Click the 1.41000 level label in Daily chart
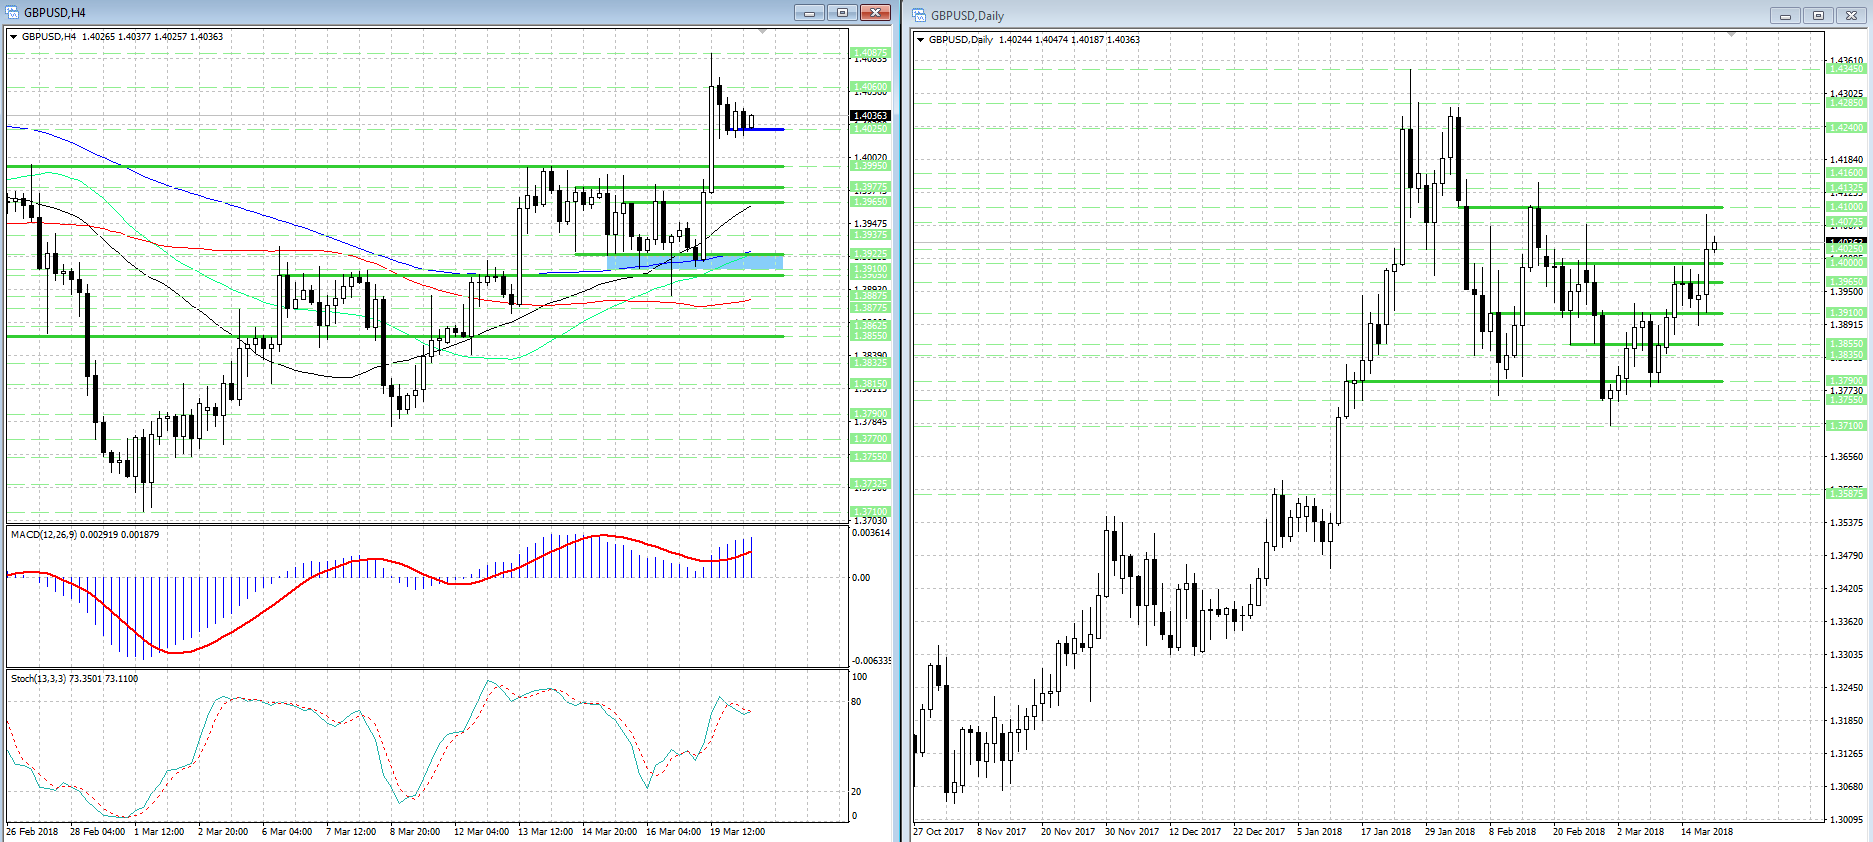This screenshot has height=842, width=1873. pos(1846,207)
